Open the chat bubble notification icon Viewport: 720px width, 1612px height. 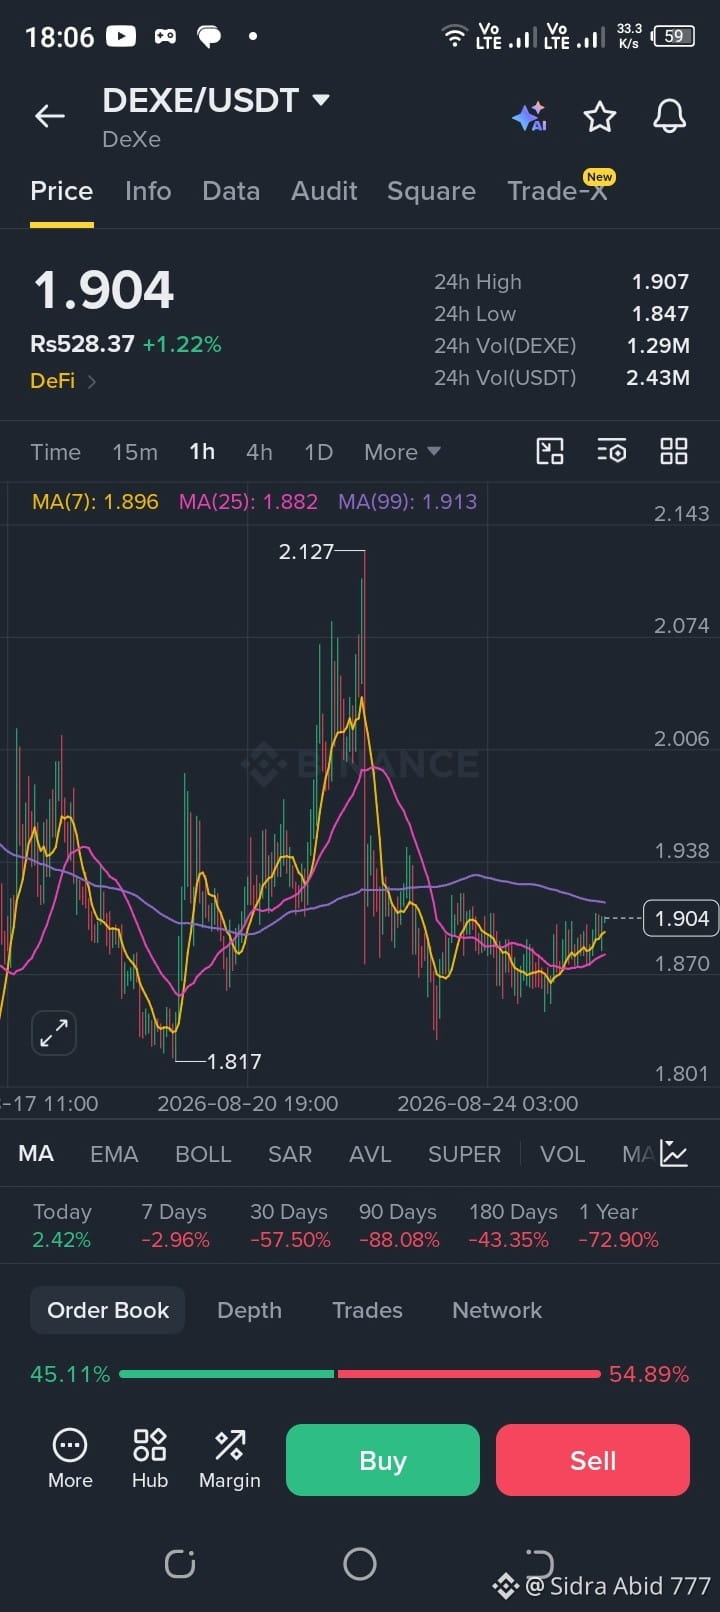click(209, 37)
